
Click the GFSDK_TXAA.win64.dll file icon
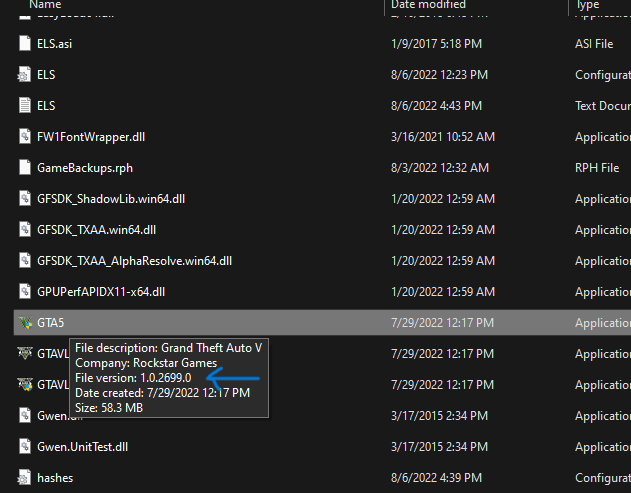click(x=25, y=229)
